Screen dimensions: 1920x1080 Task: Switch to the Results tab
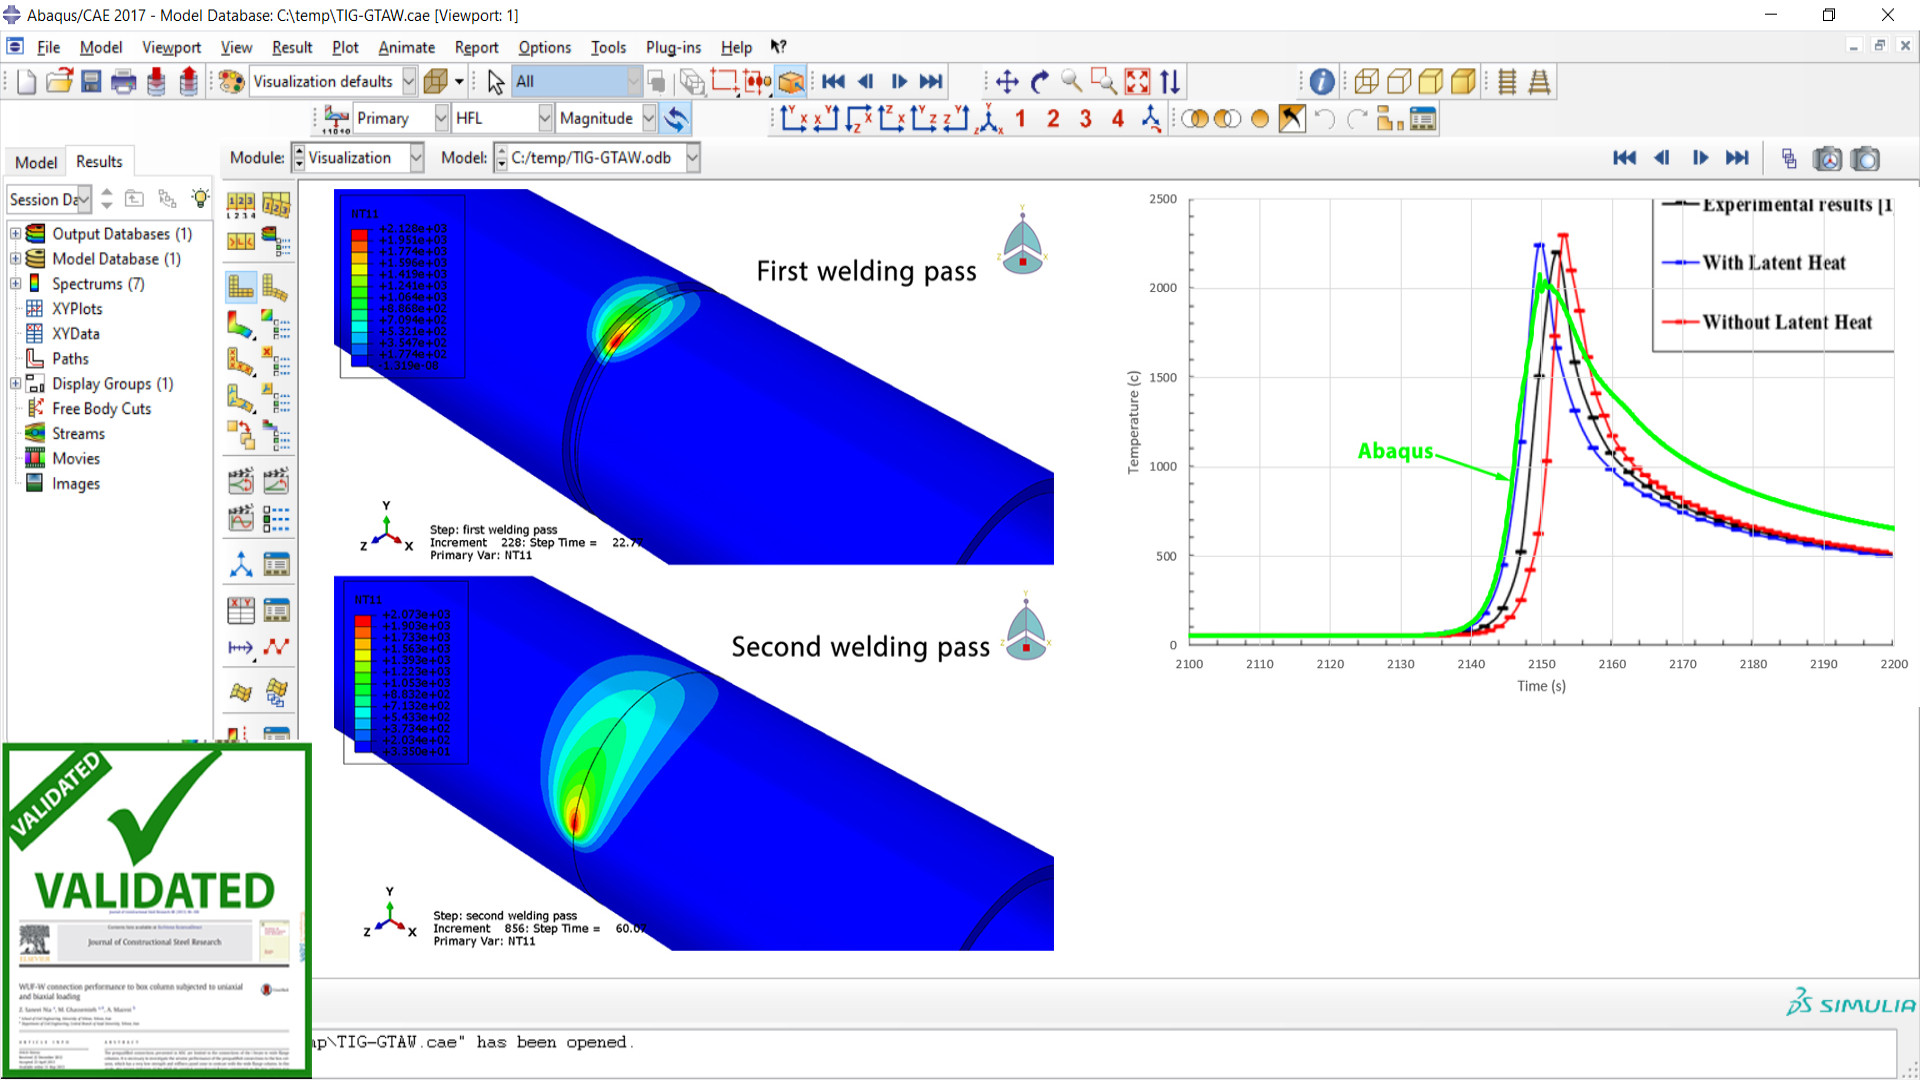point(99,161)
